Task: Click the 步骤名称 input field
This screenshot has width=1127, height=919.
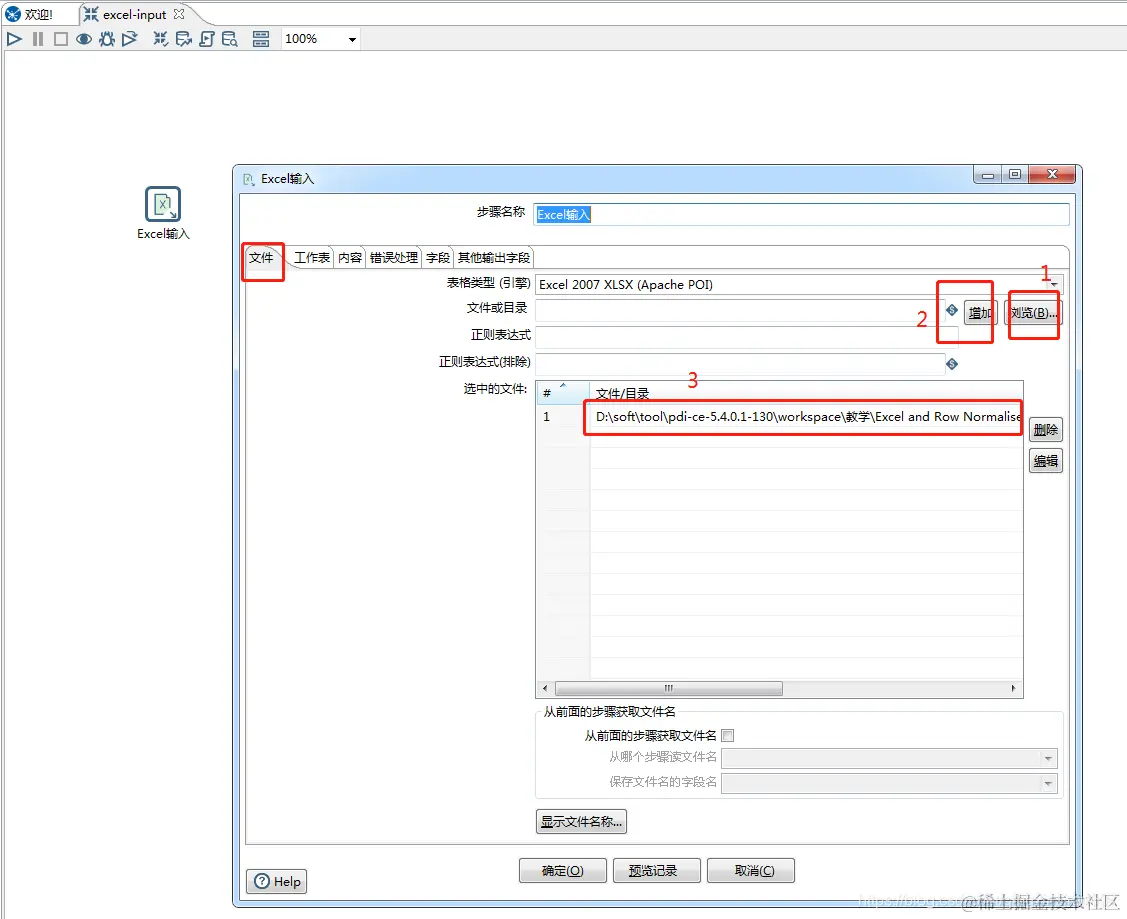Action: coord(801,214)
